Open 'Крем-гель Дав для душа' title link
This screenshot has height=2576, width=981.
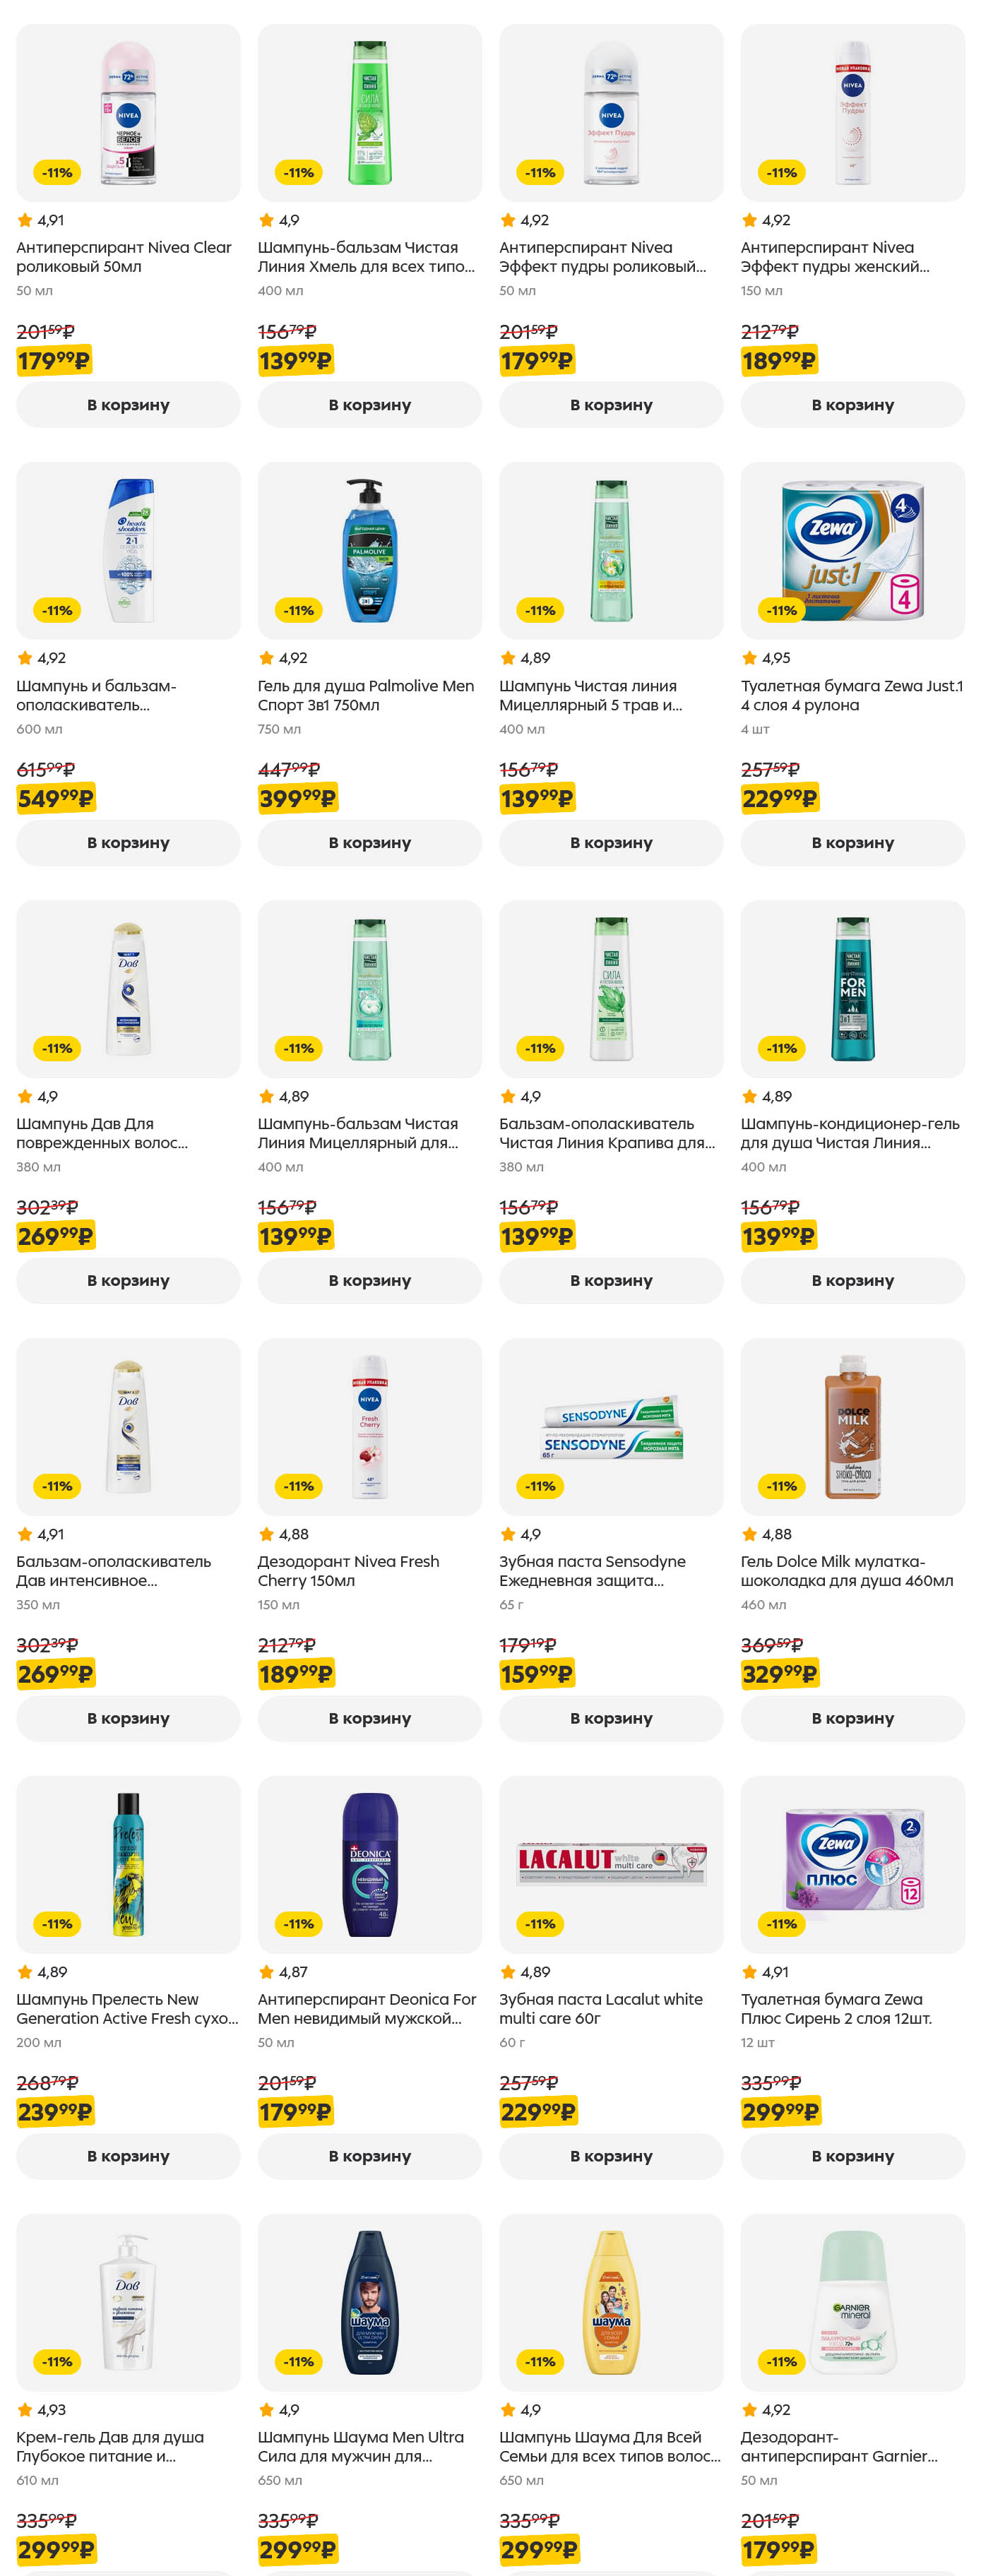pos(110,2446)
